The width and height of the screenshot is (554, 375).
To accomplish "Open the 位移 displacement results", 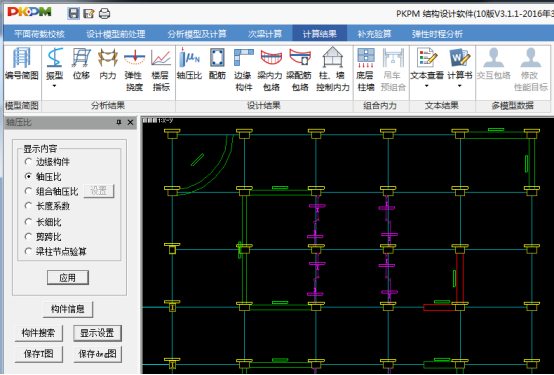I will 81,64.
